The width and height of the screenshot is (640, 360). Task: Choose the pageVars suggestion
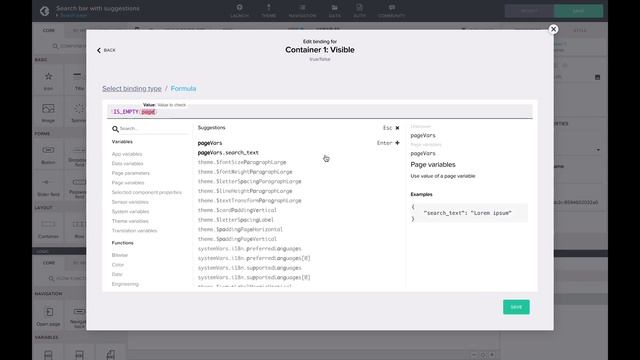coord(210,143)
